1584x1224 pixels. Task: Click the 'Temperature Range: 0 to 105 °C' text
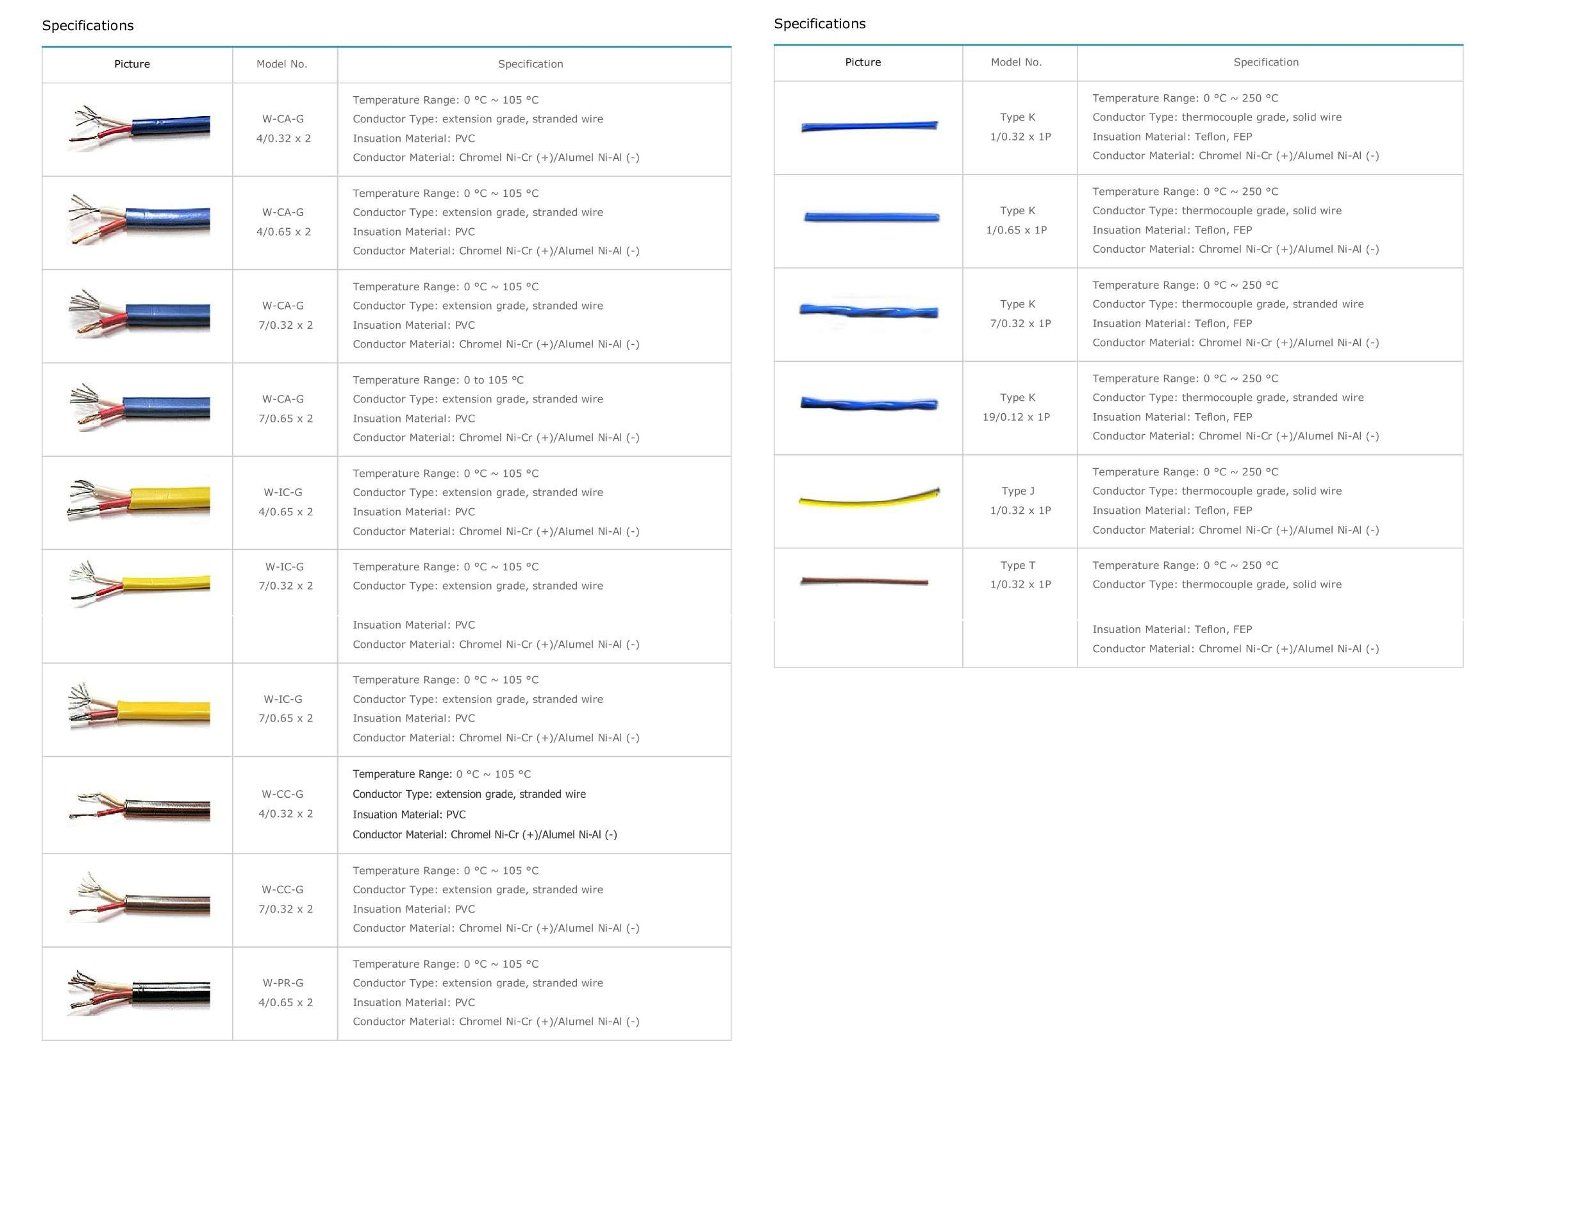(437, 380)
